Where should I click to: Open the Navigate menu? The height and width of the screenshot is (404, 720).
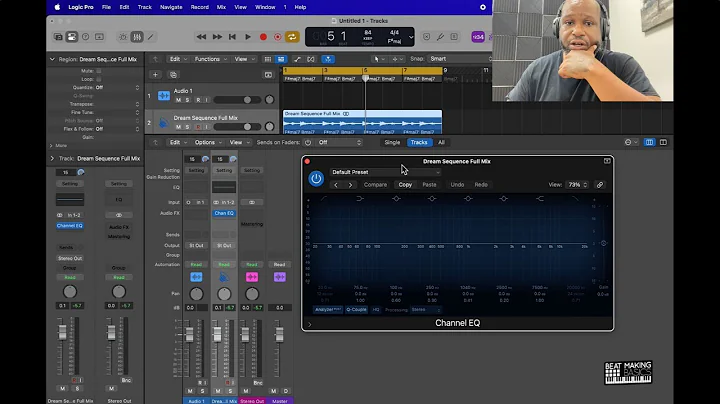tap(171, 7)
